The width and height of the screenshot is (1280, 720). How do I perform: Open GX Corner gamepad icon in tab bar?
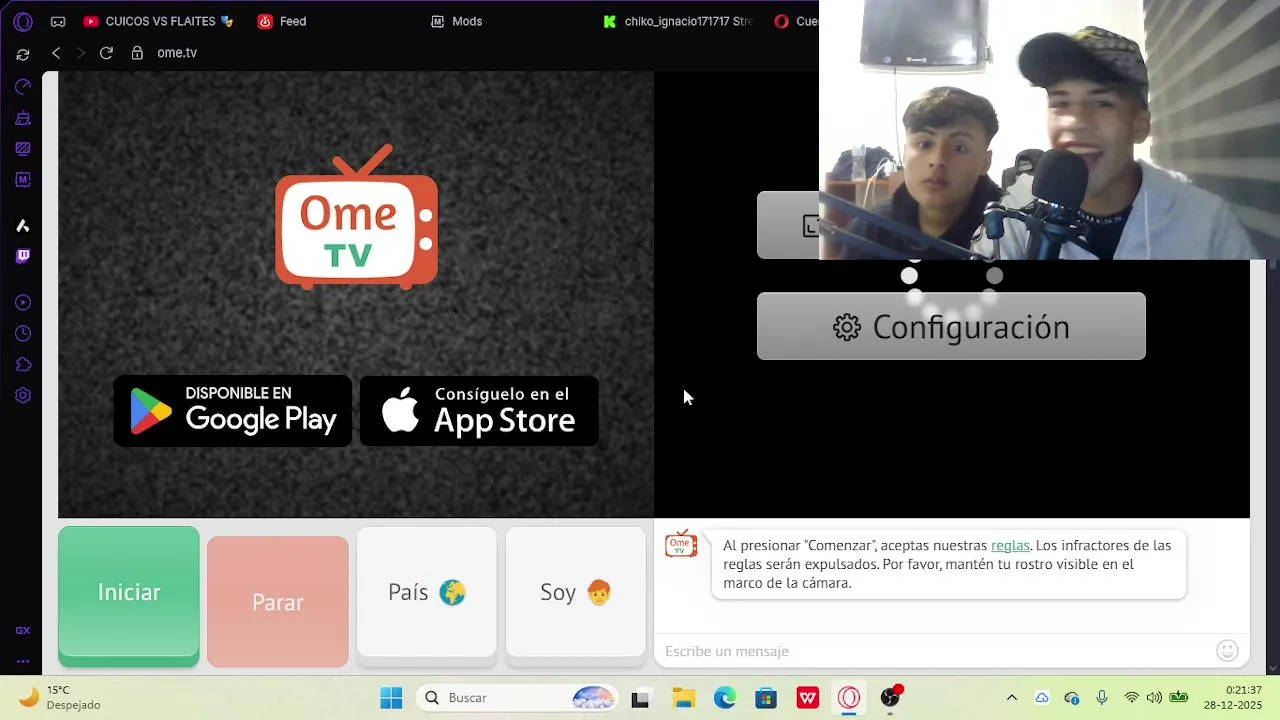[x=58, y=21]
